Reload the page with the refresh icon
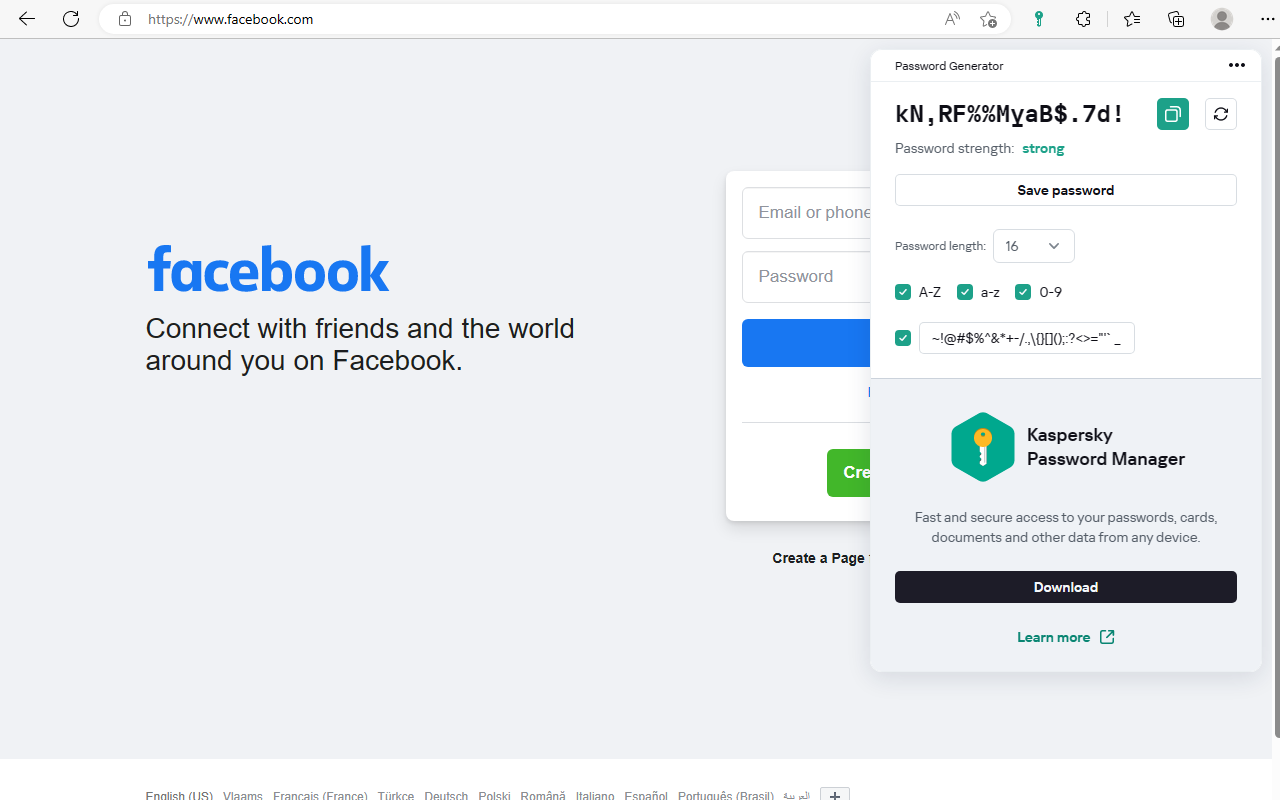Viewport: 1280px width, 800px height. click(x=71, y=19)
